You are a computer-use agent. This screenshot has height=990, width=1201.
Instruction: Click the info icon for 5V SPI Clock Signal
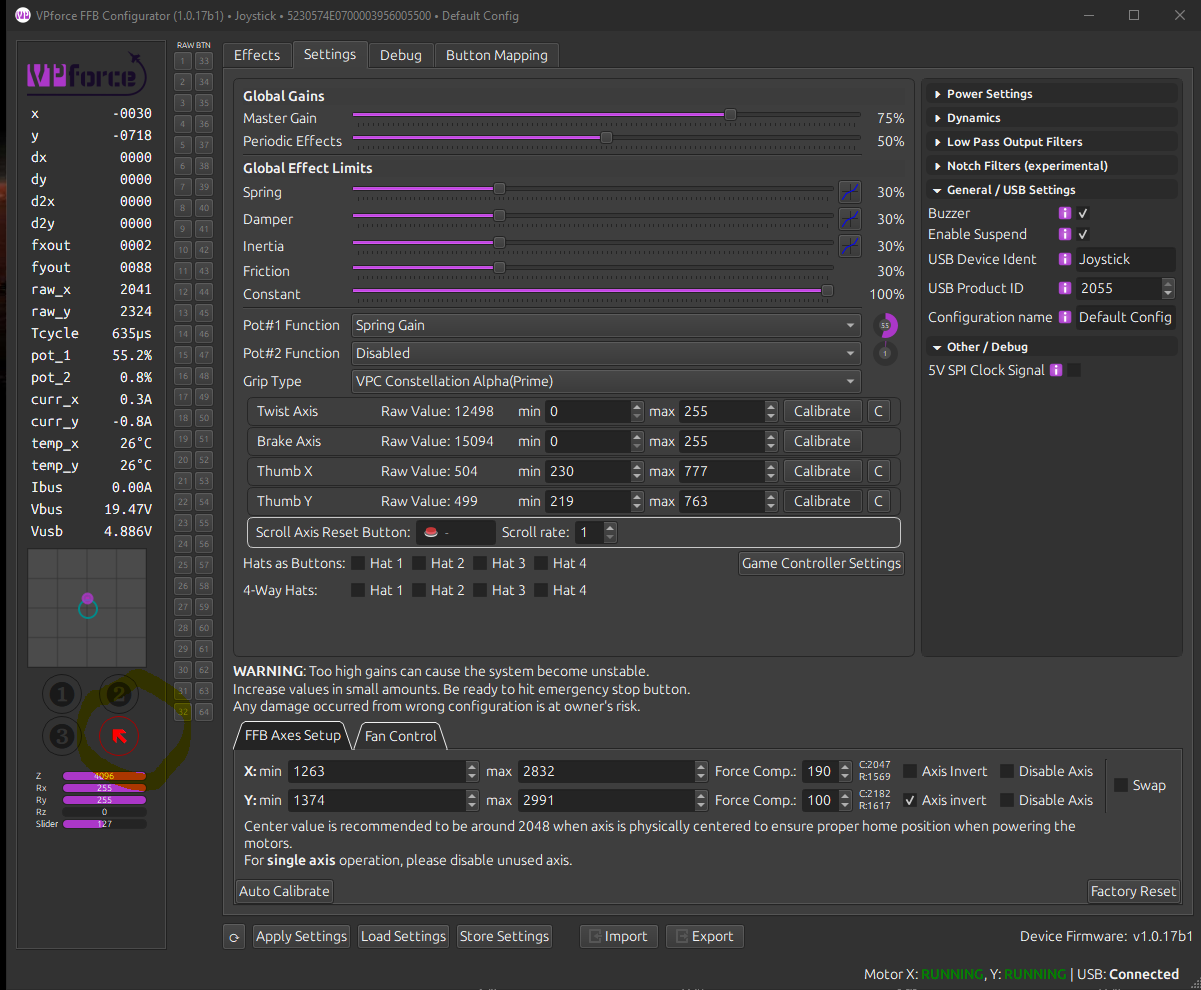coord(1055,370)
